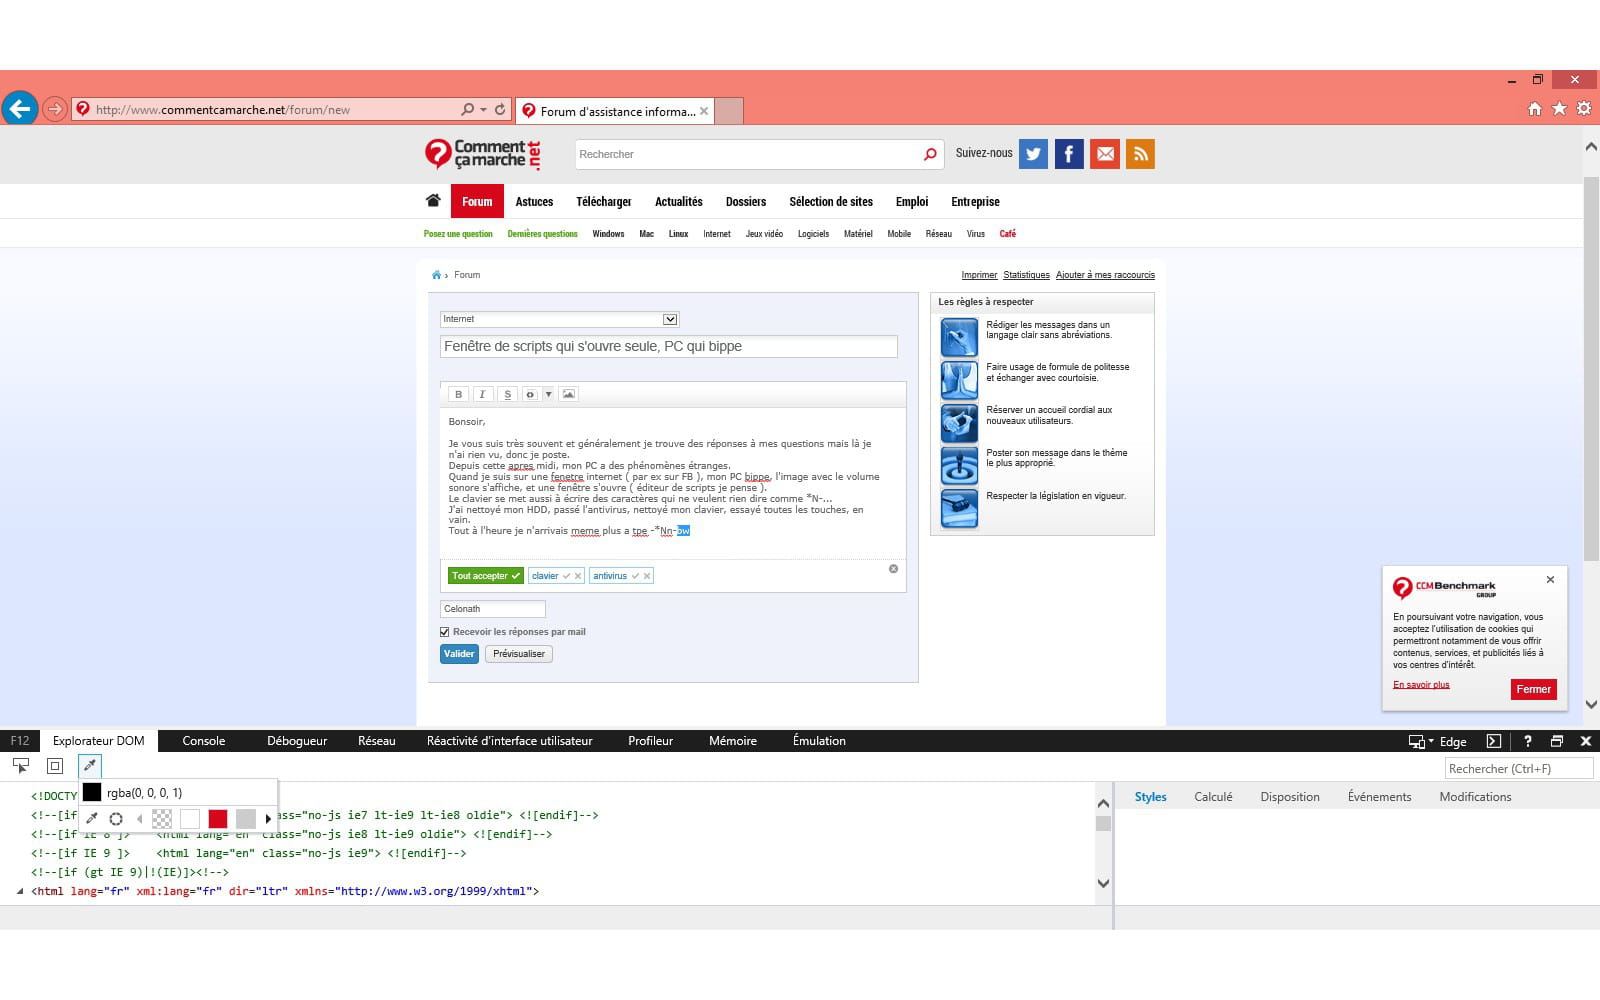Screen dimensions: 1600x1000
Task: Click Fermer on the cookie notice
Action: point(1533,689)
